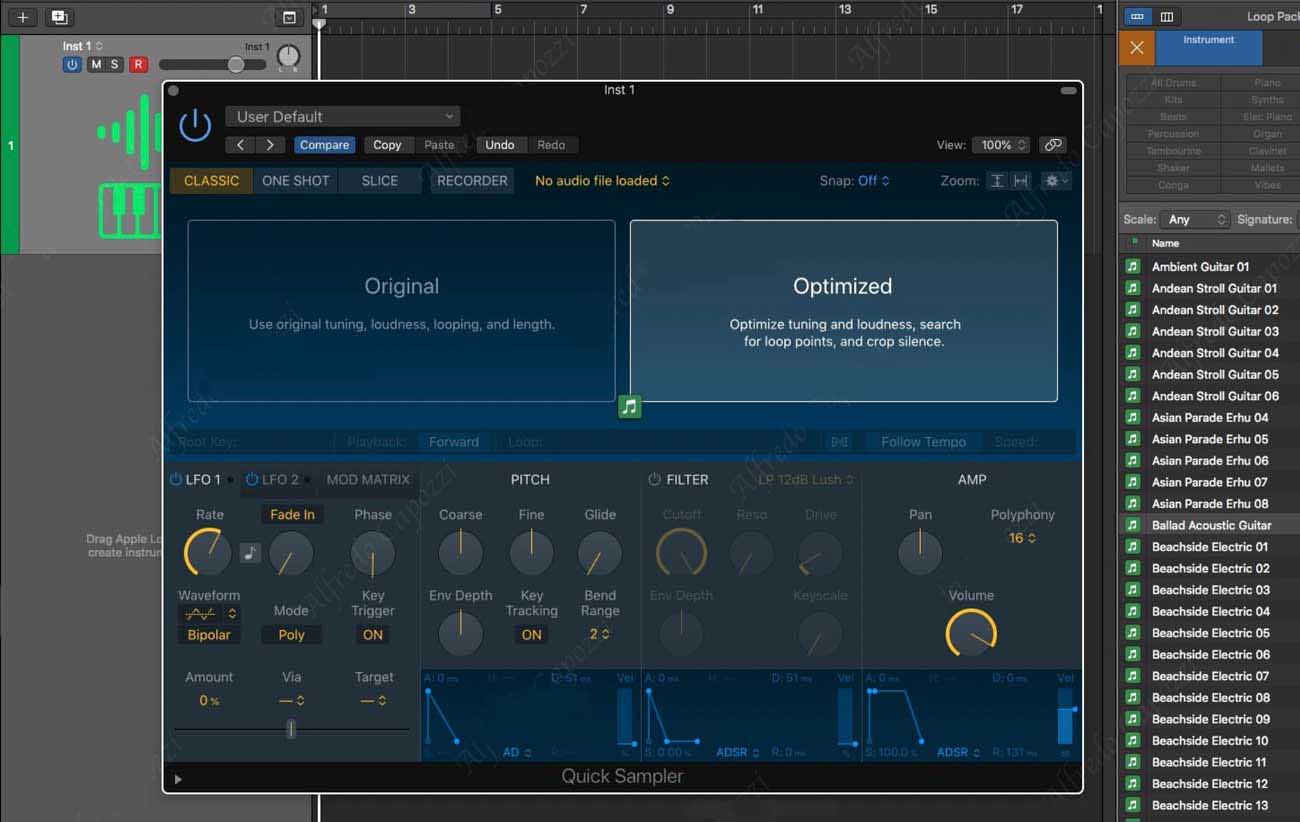This screenshot has width=1300, height=822.
Task: Toggle the Filter power button
Action: (x=654, y=480)
